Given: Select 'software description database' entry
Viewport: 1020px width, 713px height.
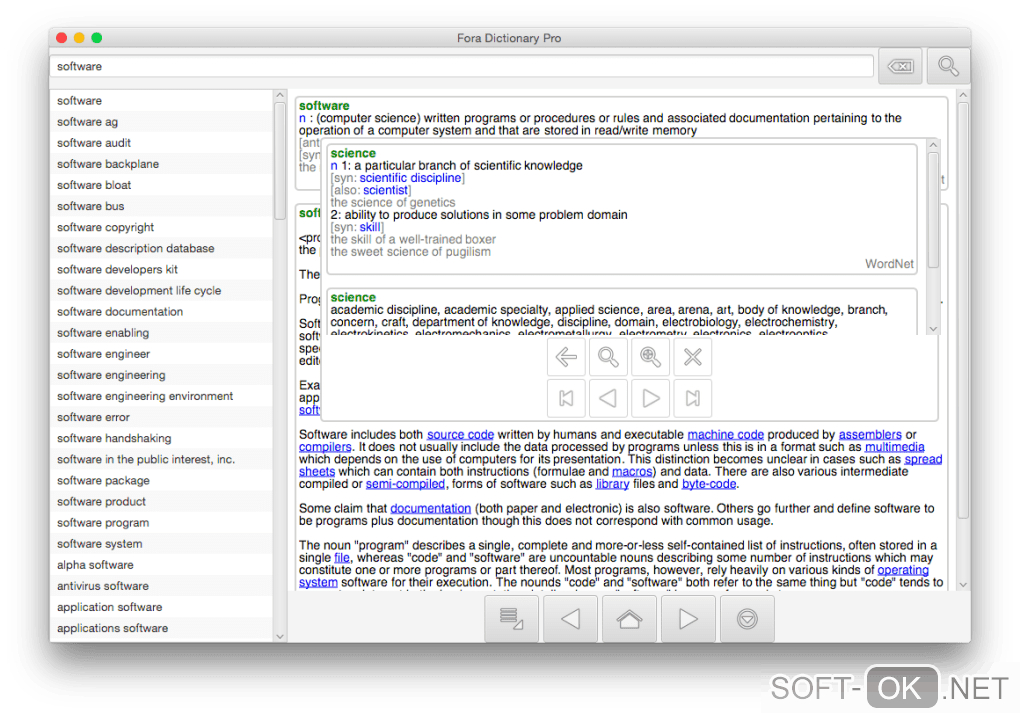Looking at the screenshot, I should (161, 249).
